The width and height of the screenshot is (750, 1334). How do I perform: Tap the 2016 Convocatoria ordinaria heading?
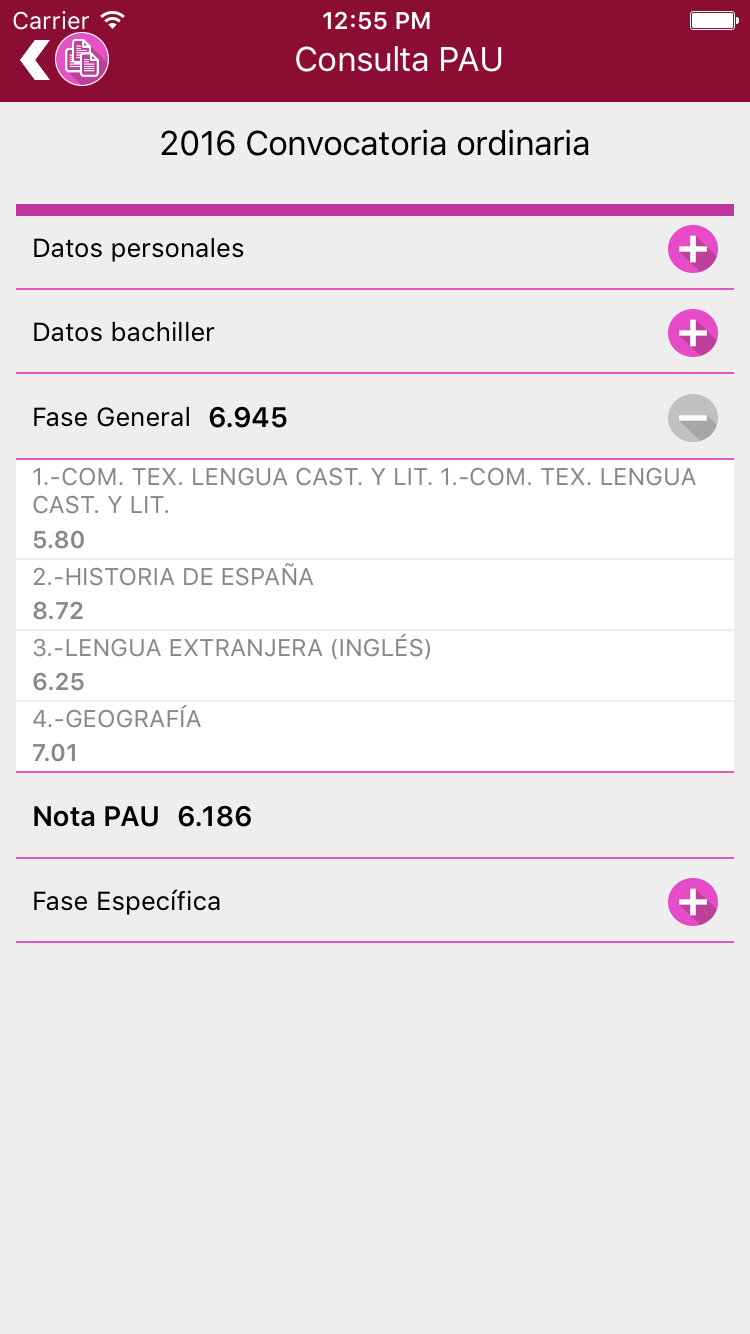[375, 144]
